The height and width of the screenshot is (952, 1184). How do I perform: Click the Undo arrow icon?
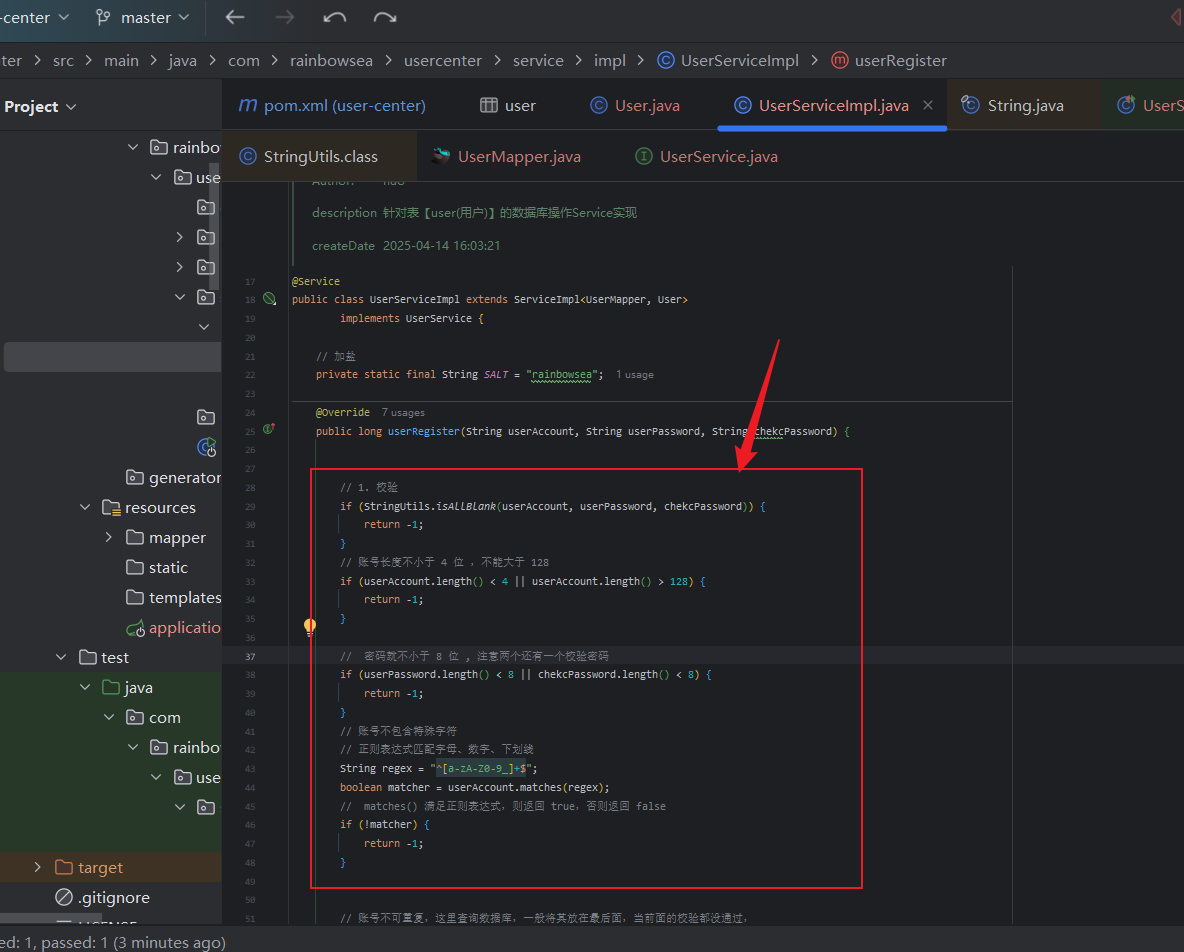(x=335, y=17)
